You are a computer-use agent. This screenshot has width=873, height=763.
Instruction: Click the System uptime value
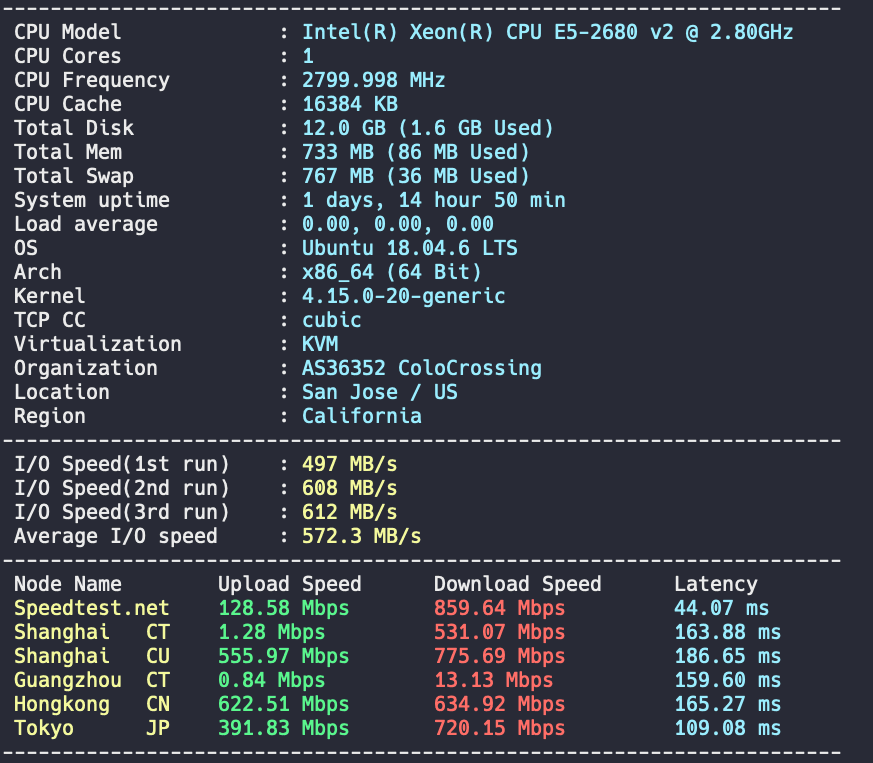point(434,200)
